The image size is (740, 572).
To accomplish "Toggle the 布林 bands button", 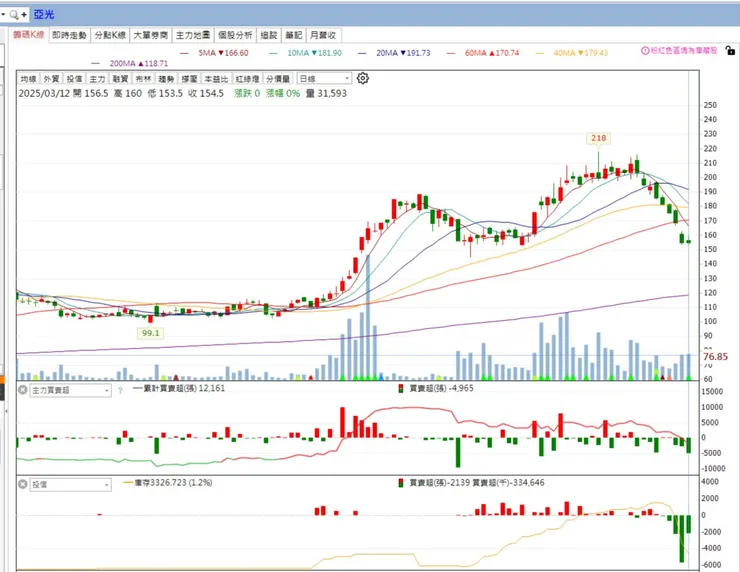I will tap(143, 78).
